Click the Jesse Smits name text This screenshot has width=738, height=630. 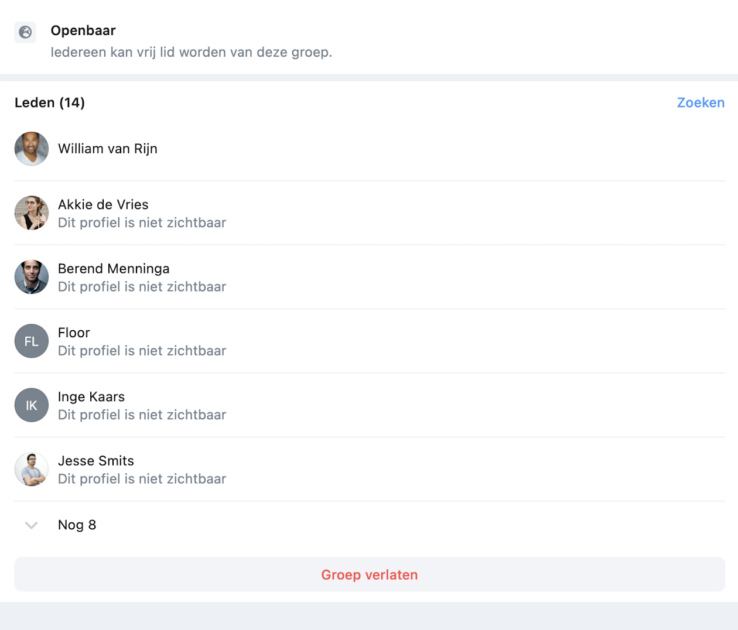(x=96, y=461)
